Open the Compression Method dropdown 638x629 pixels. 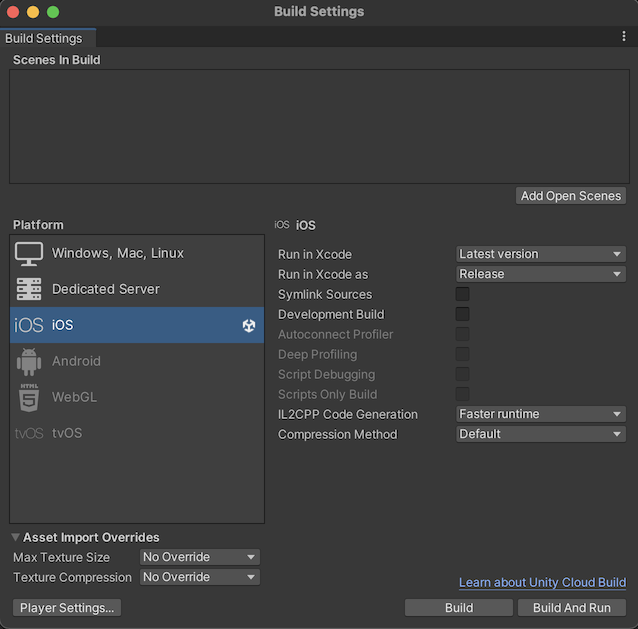(541, 434)
